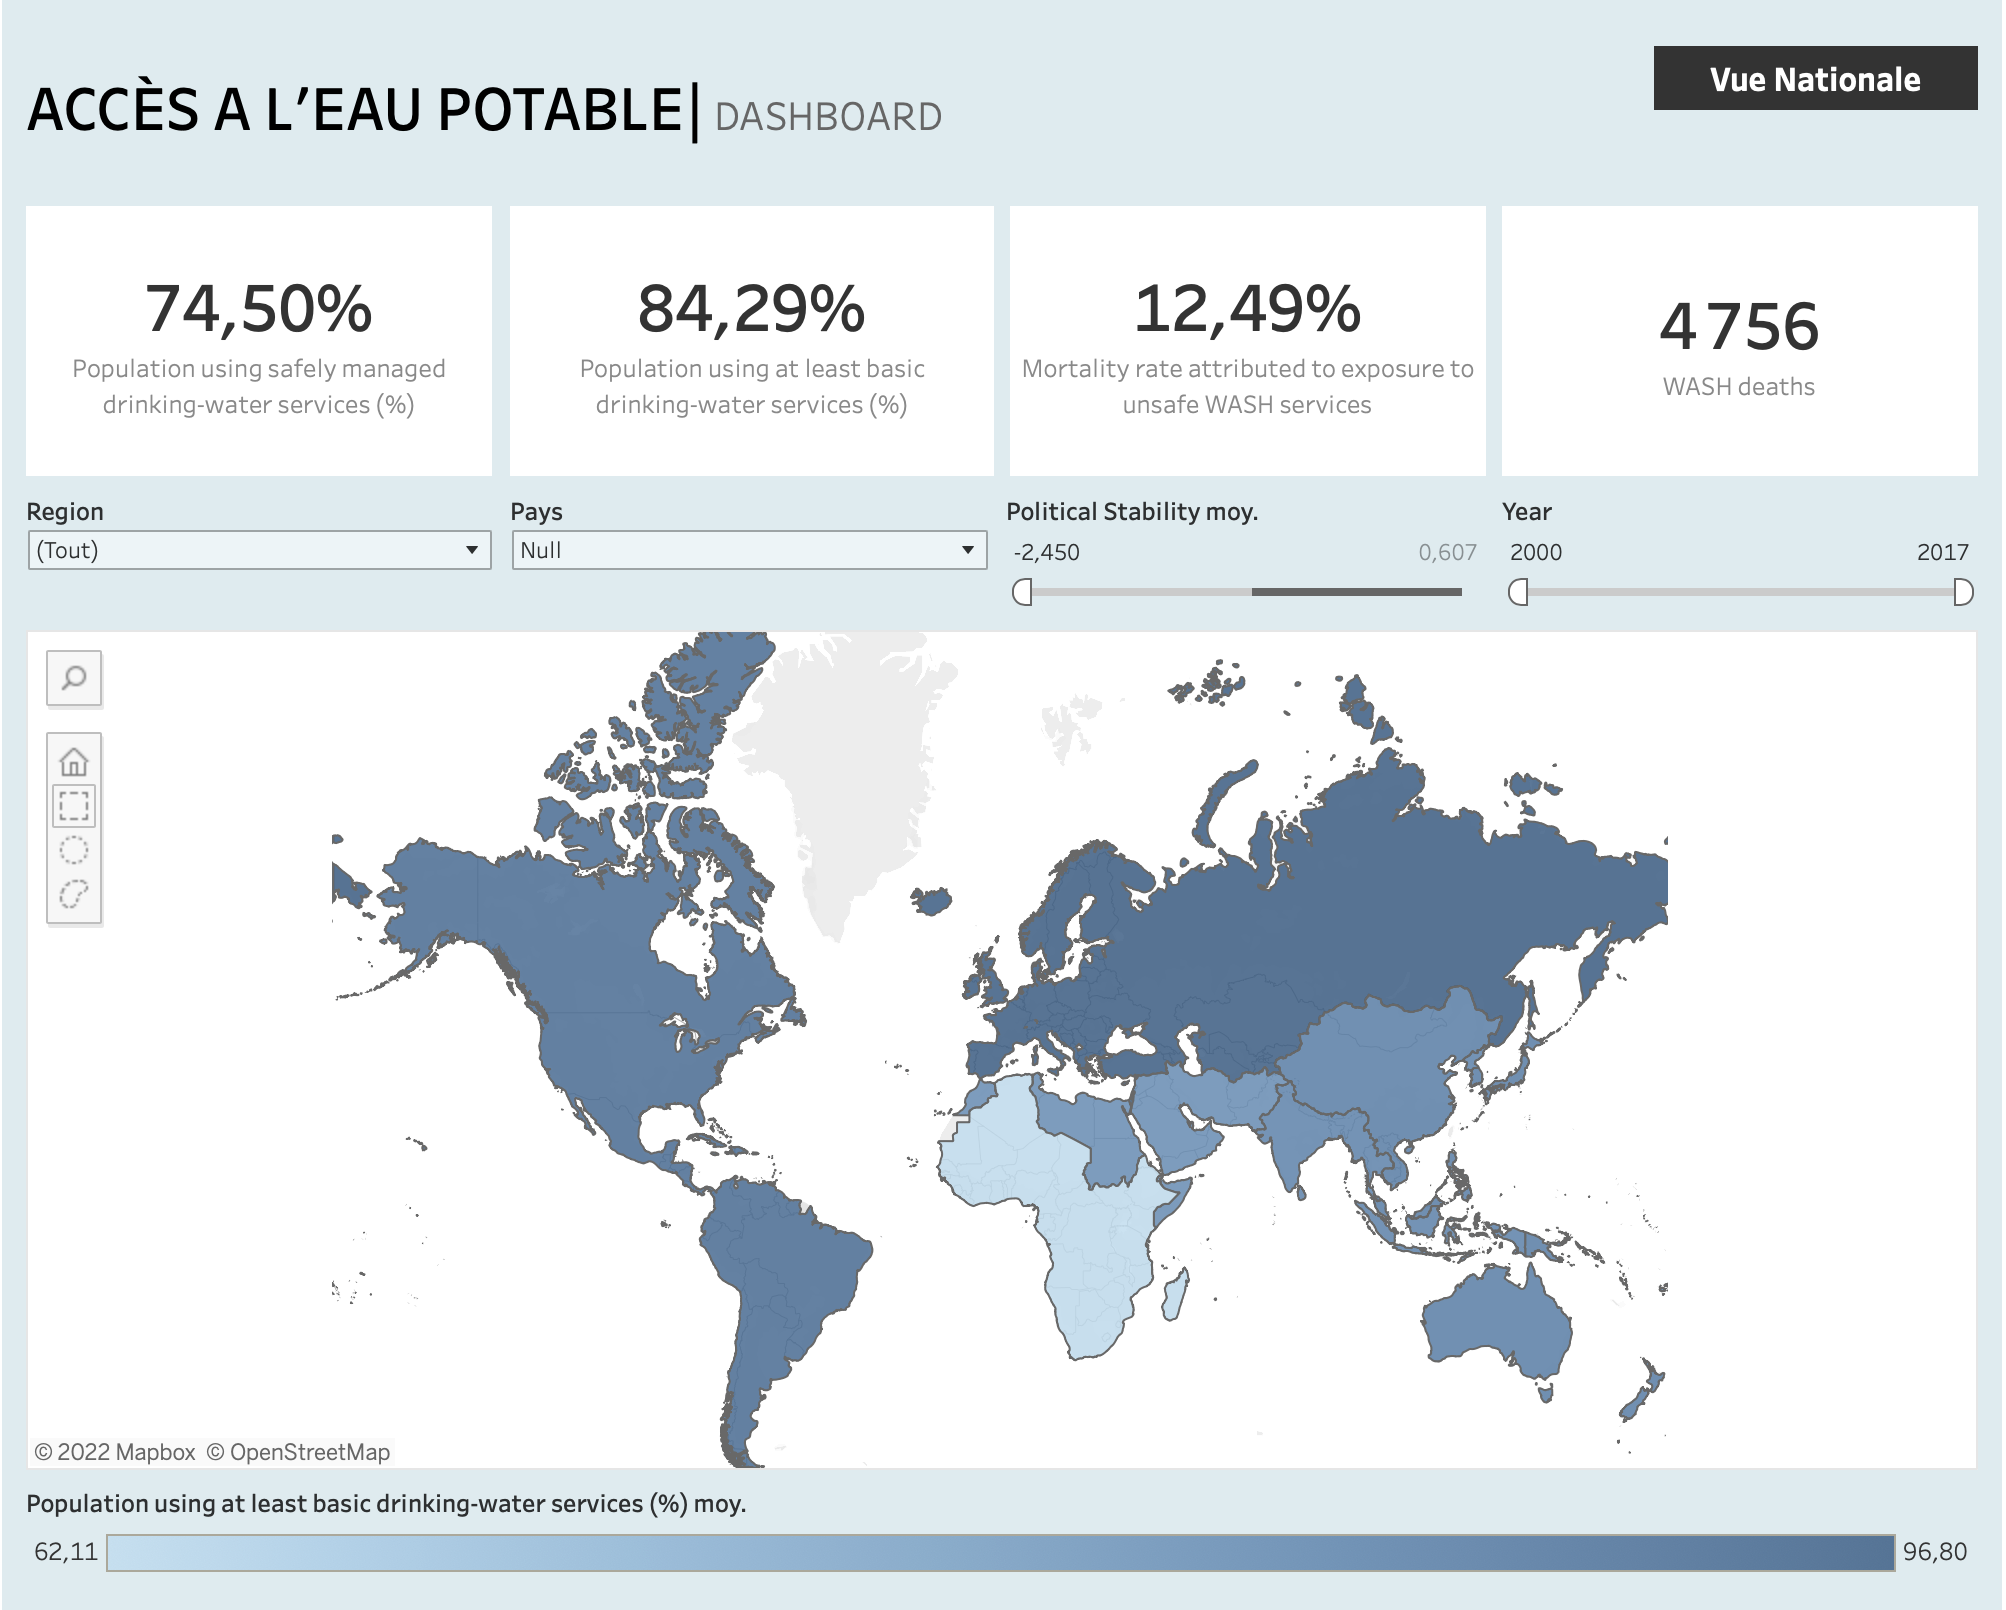
Task: Open the map search tool
Action: tap(74, 678)
